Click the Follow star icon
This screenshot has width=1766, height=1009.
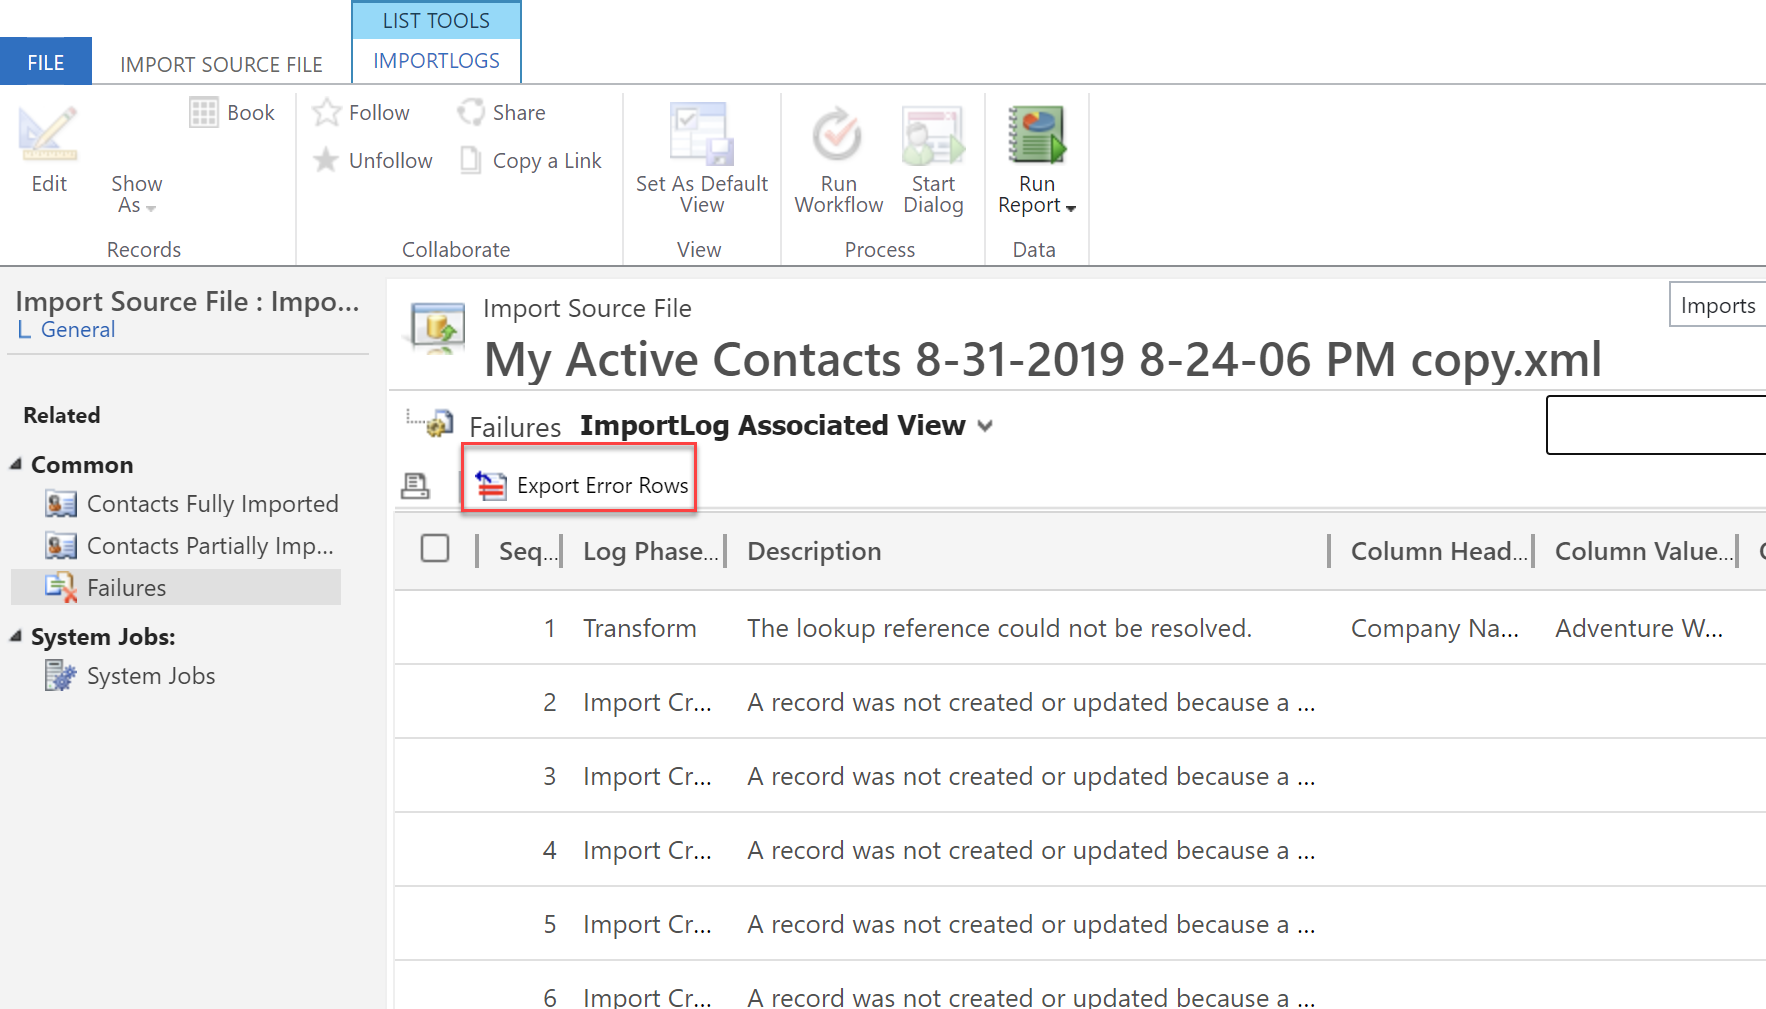coord(326,113)
